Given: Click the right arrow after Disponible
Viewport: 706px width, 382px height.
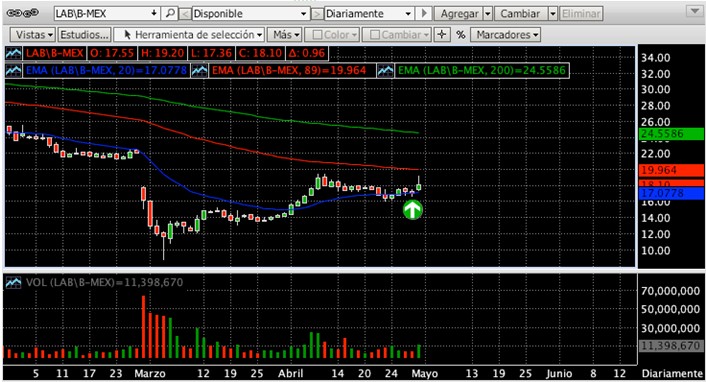Looking at the screenshot, I should point(317,14).
